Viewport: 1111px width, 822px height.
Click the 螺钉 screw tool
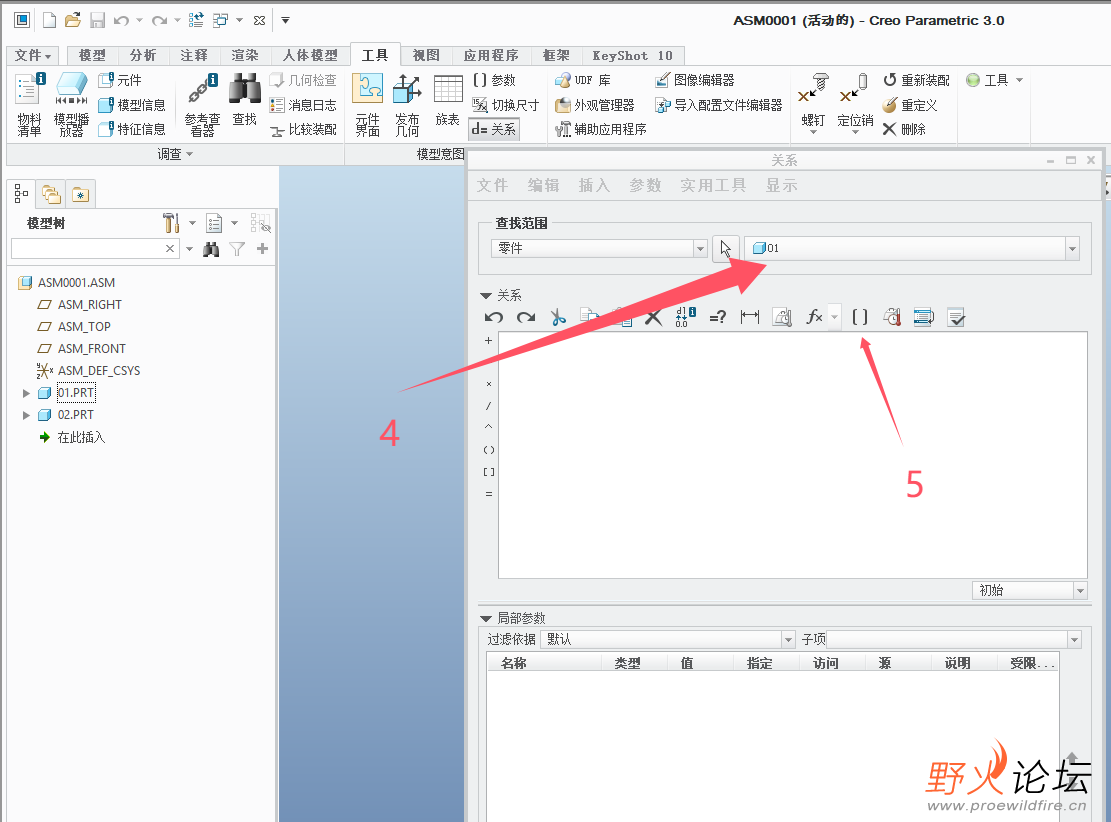(813, 101)
